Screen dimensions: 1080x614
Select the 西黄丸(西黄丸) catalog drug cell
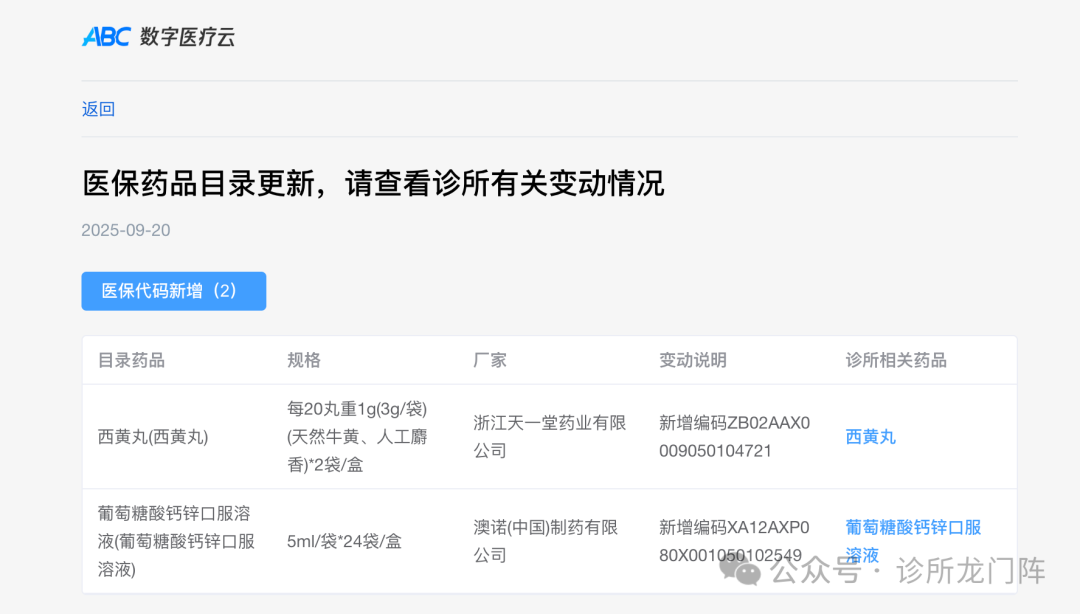[x=153, y=437]
